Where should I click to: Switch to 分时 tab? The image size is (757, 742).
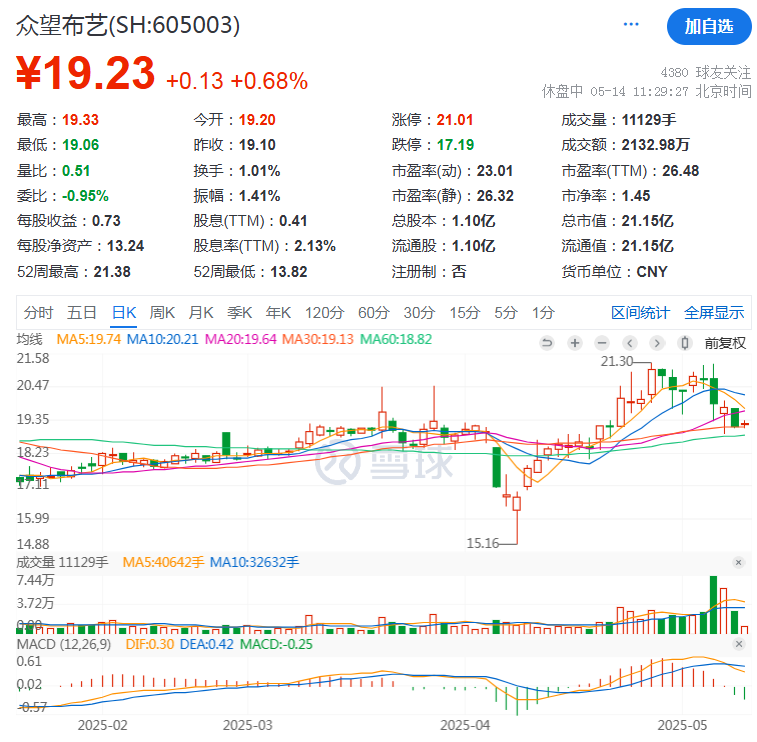tap(38, 313)
